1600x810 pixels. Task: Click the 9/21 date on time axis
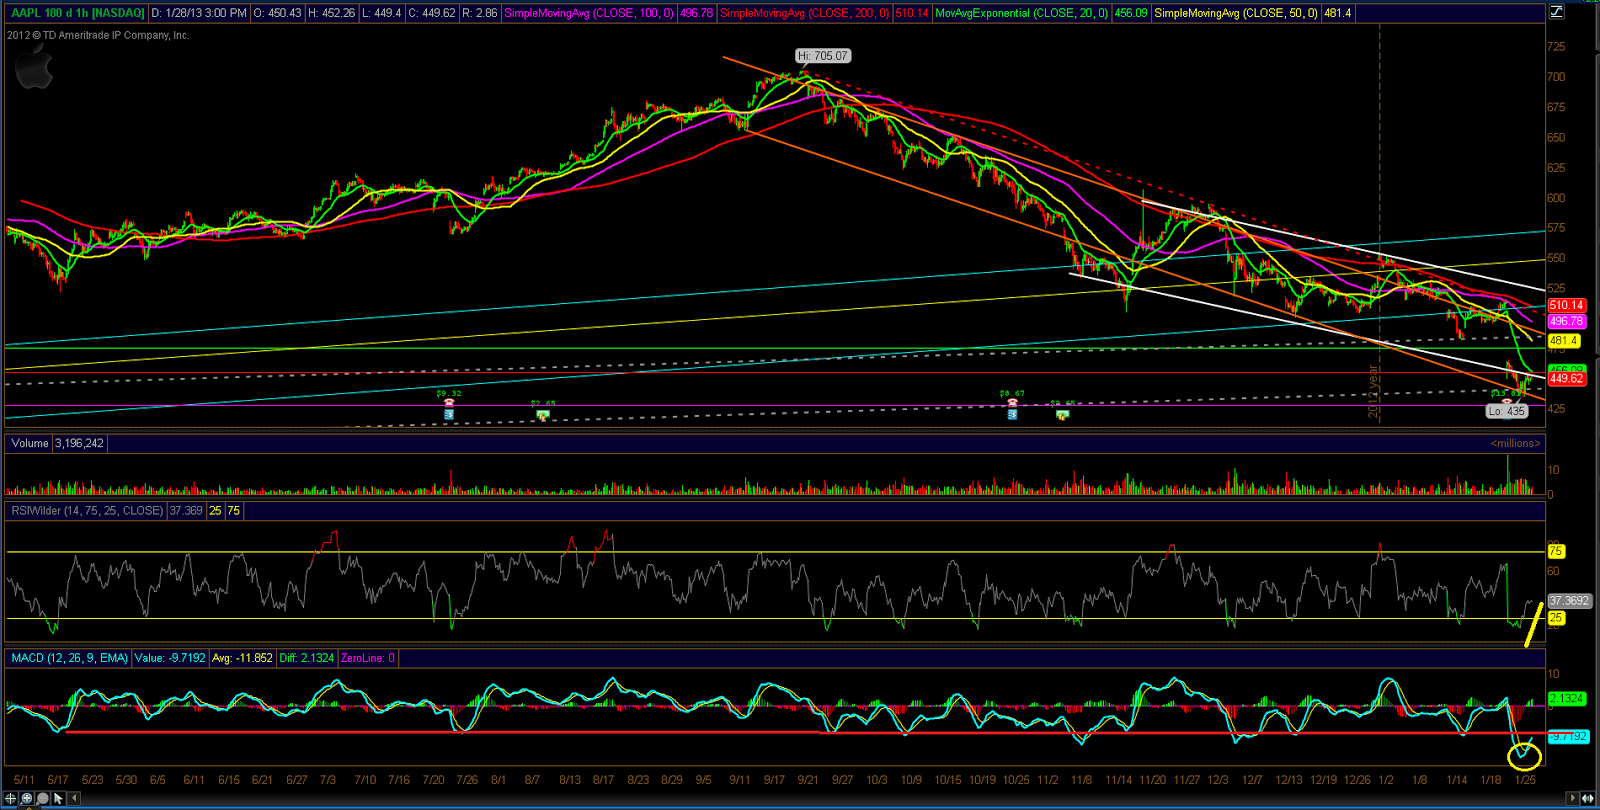pos(808,780)
